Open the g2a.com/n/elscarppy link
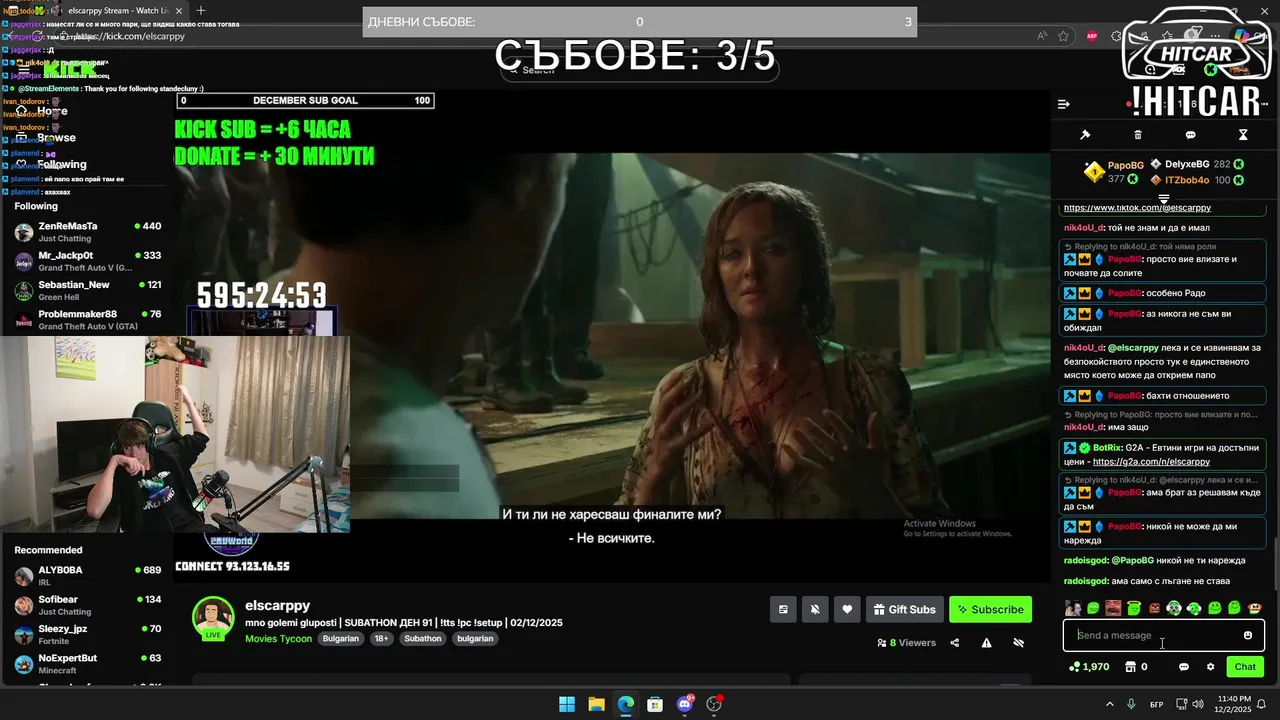 [1151, 462]
